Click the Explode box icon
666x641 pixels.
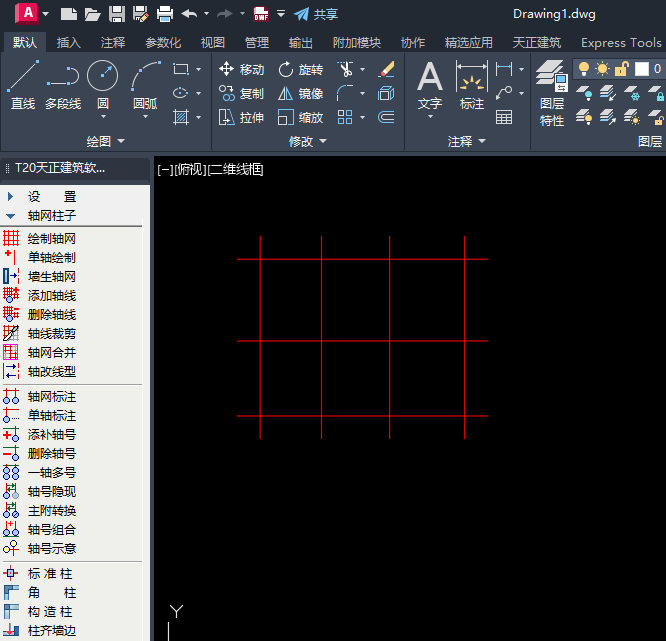(x=386, y=93)
